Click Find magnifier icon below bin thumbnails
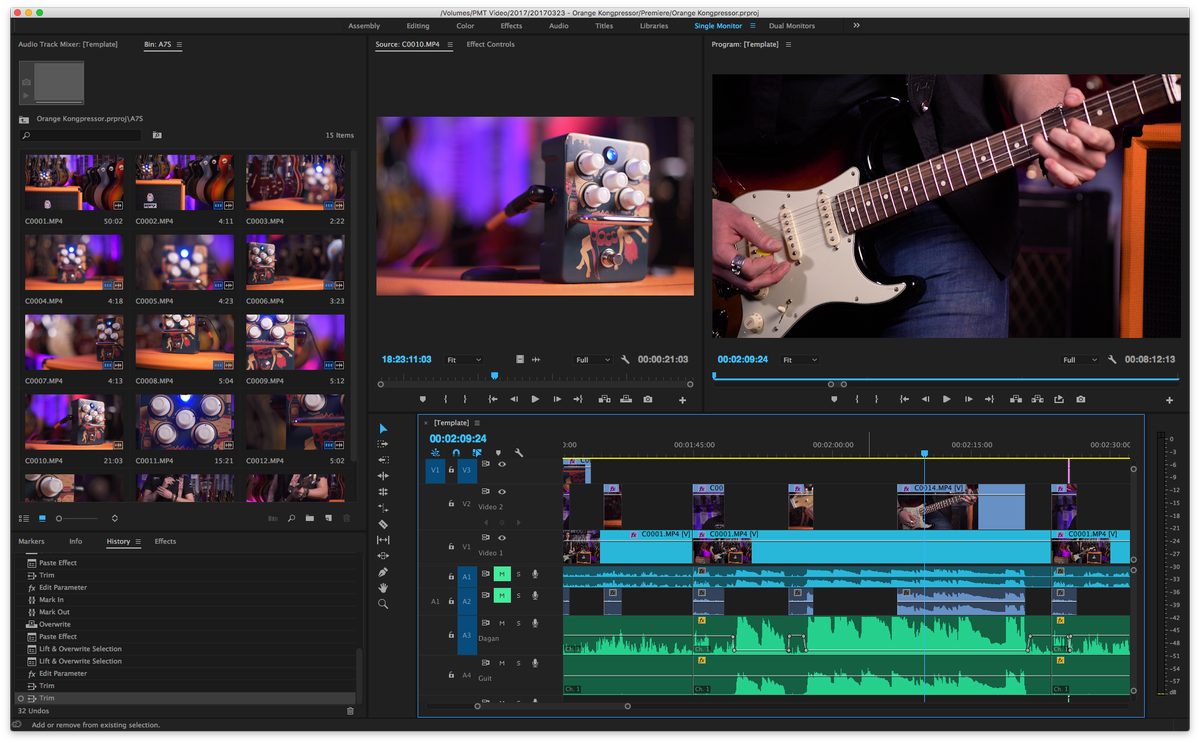Image resolution: width=1200 pixels, height=744 pixels. [291, 518]
